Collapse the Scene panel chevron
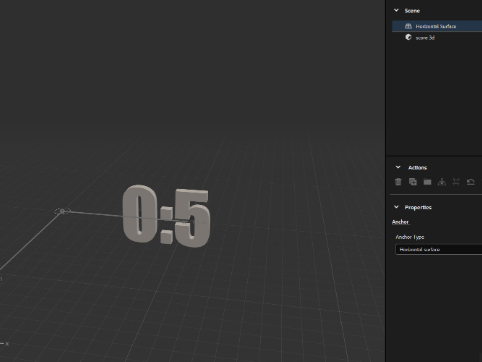 396,10
